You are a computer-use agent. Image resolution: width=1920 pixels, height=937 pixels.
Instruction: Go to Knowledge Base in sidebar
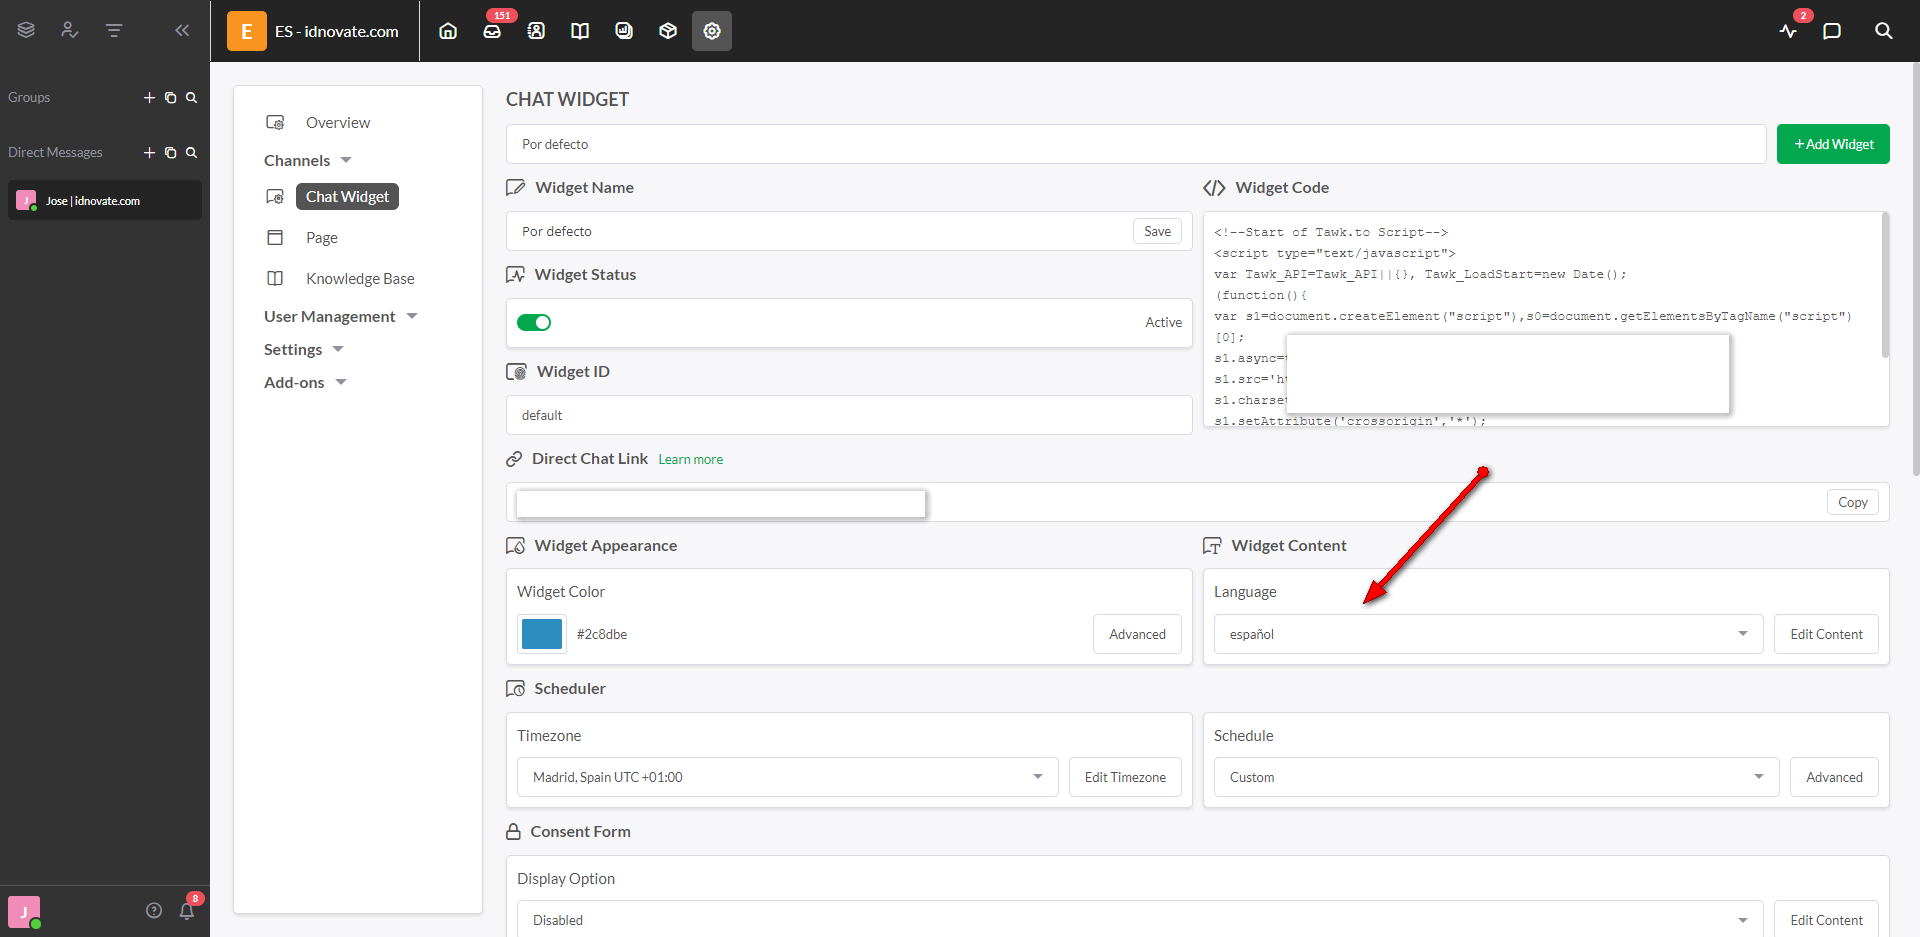click(x=359, y=278)
